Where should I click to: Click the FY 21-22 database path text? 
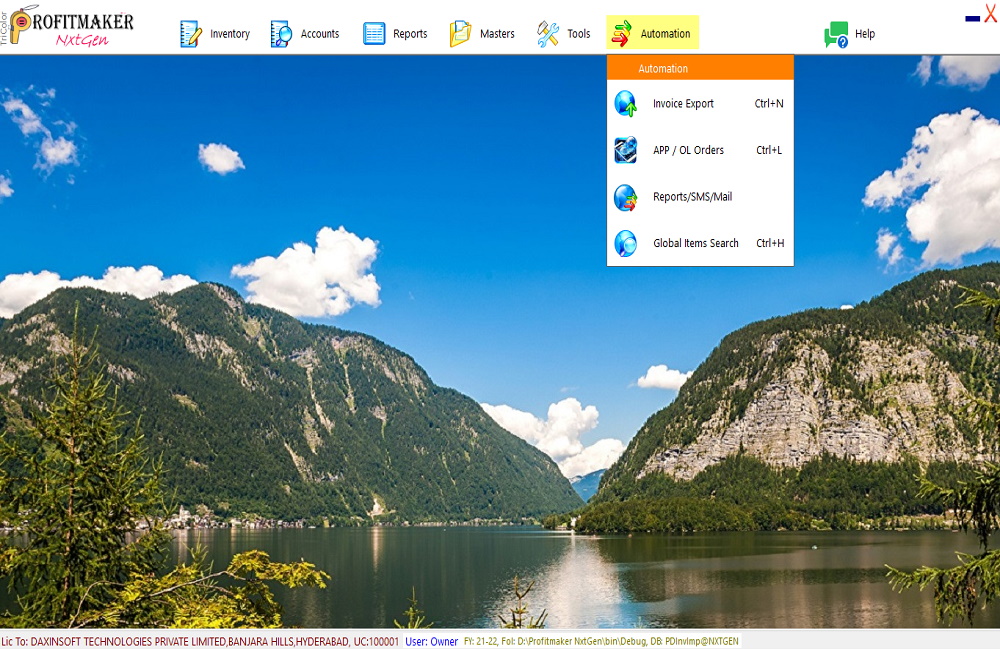(601, 642)
